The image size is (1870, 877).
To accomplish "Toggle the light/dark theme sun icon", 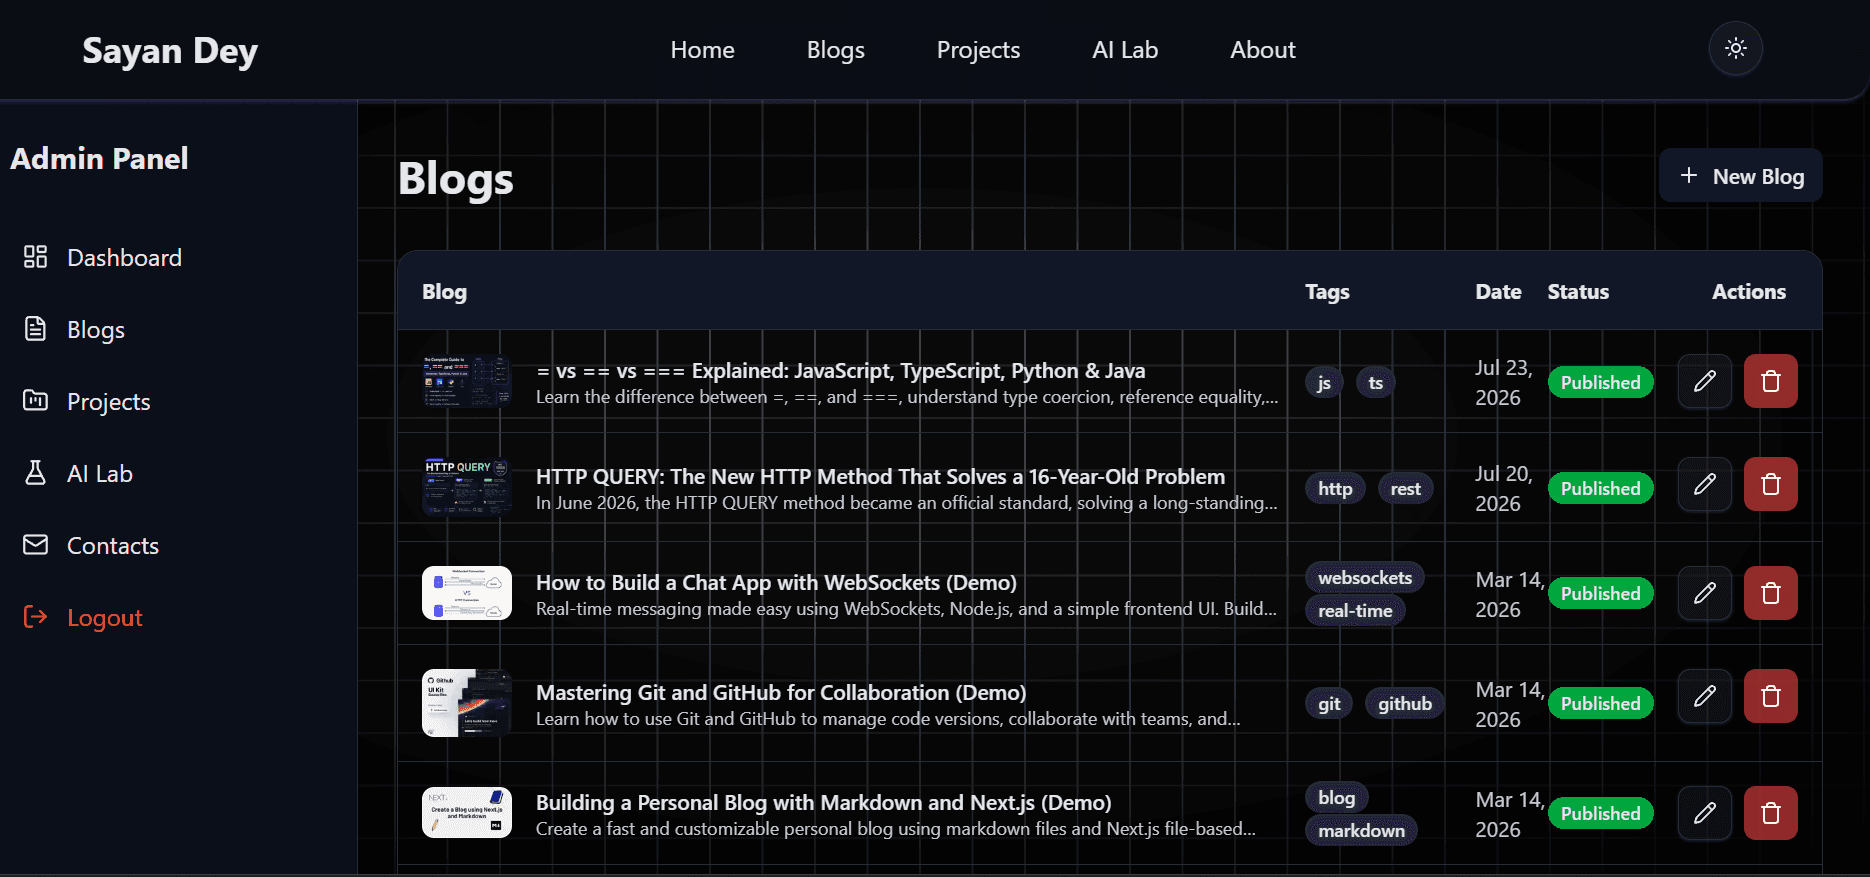I will [x=1735, y=49].
